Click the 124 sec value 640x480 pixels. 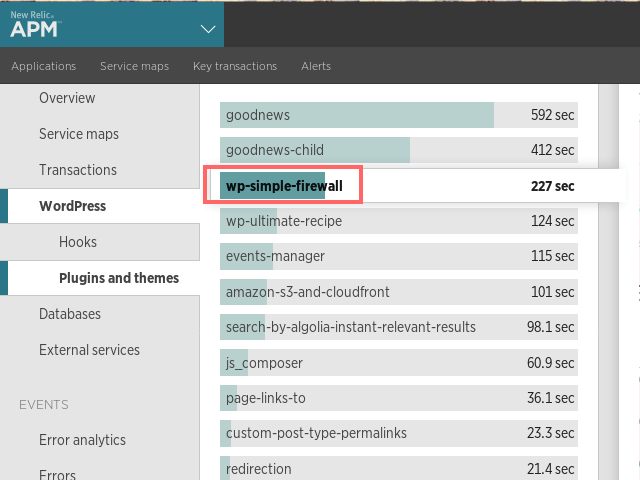552,221
